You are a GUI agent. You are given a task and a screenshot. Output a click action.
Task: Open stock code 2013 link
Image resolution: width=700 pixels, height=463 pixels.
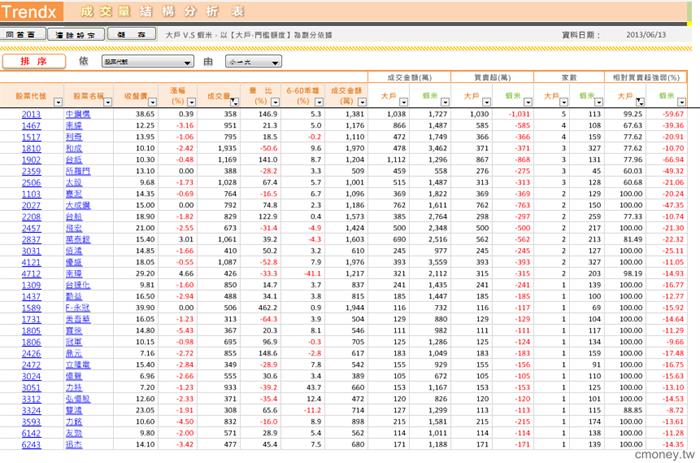click(x=31, y=115)
